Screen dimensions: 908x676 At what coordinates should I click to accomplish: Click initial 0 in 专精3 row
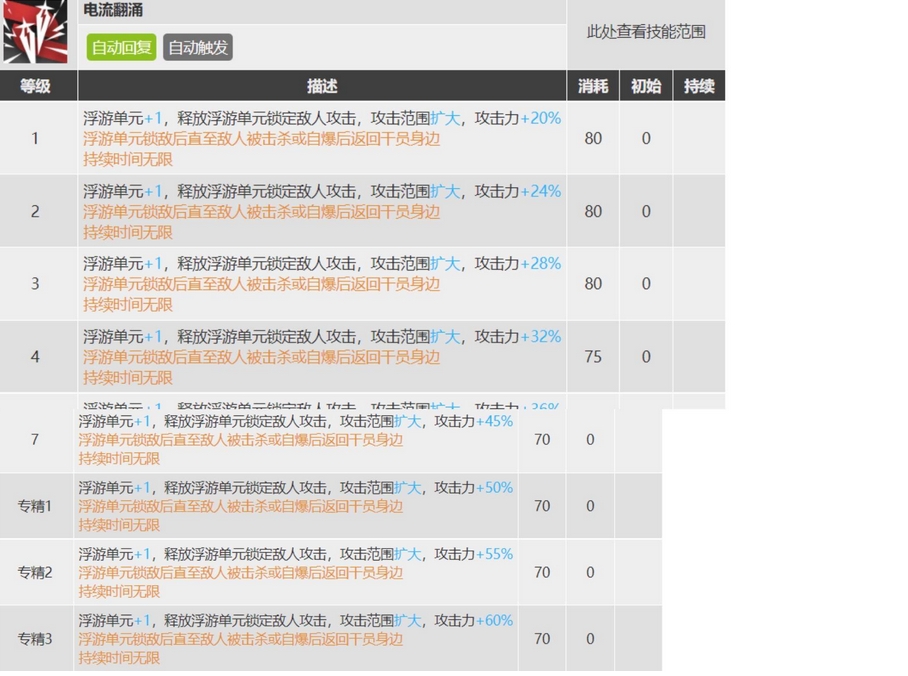[x=590, y=639]
